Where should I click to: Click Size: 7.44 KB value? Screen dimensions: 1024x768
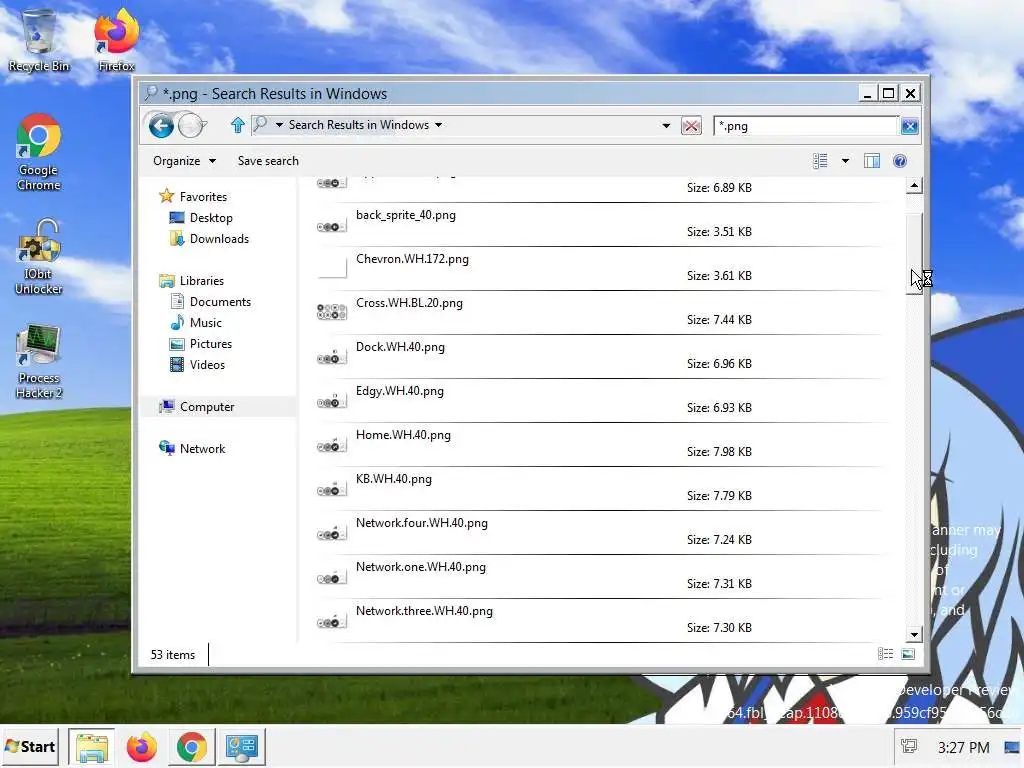tap(719, 319)
